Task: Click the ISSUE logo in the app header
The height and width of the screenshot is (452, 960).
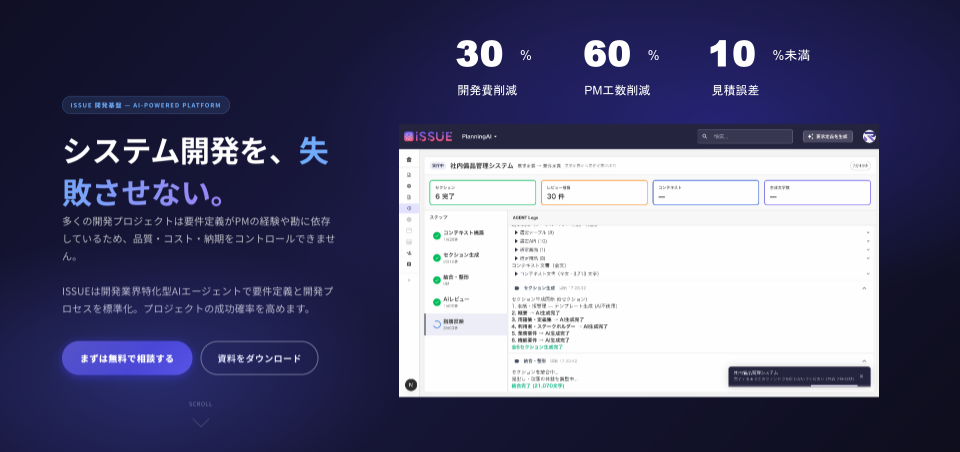Action: pyautogui.click(x=427, y=137)
